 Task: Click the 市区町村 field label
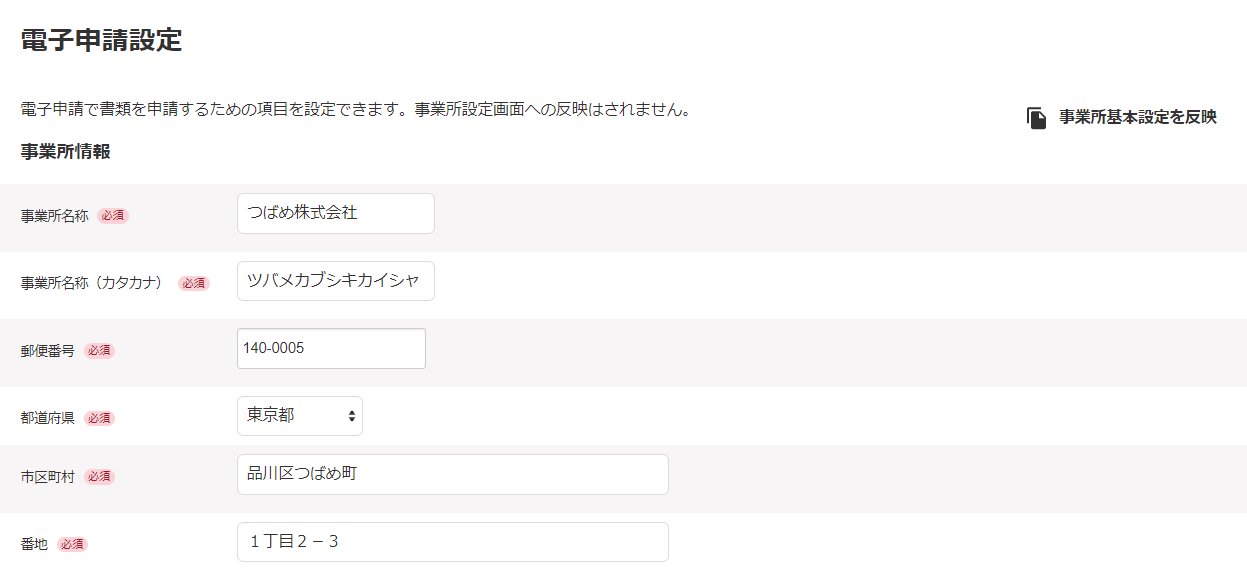[48, 477]
